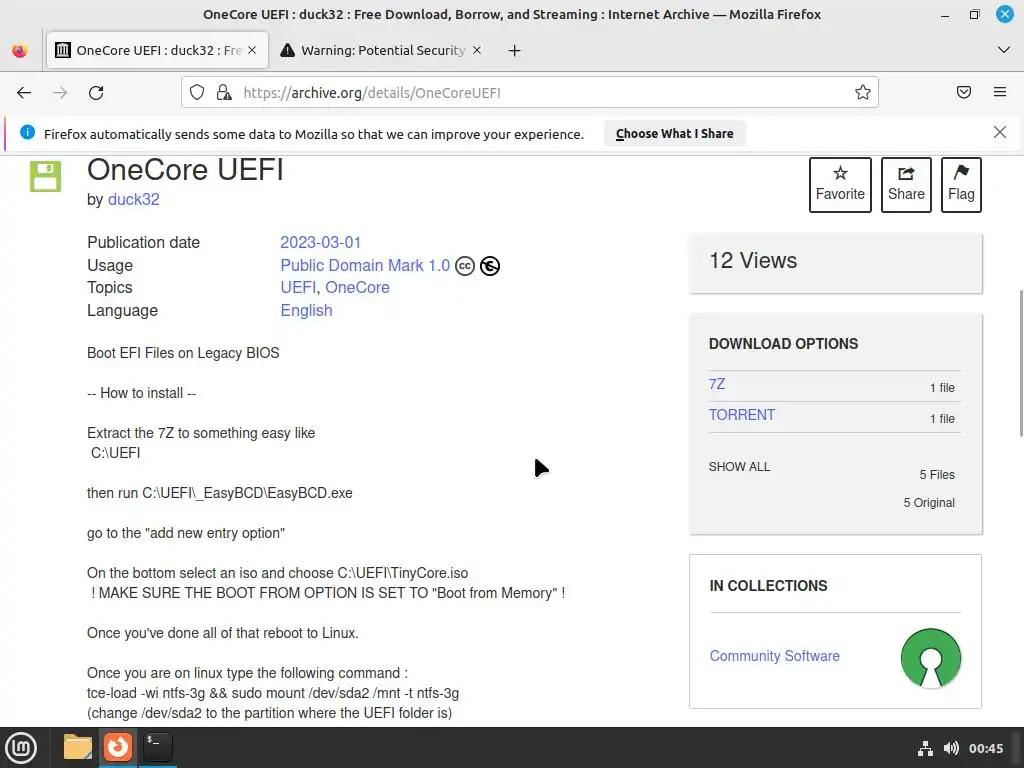The height and width of the screenshot is (768, 1024).
Task: Select the OneCore UEFI tab
Action: pos(157,50)
